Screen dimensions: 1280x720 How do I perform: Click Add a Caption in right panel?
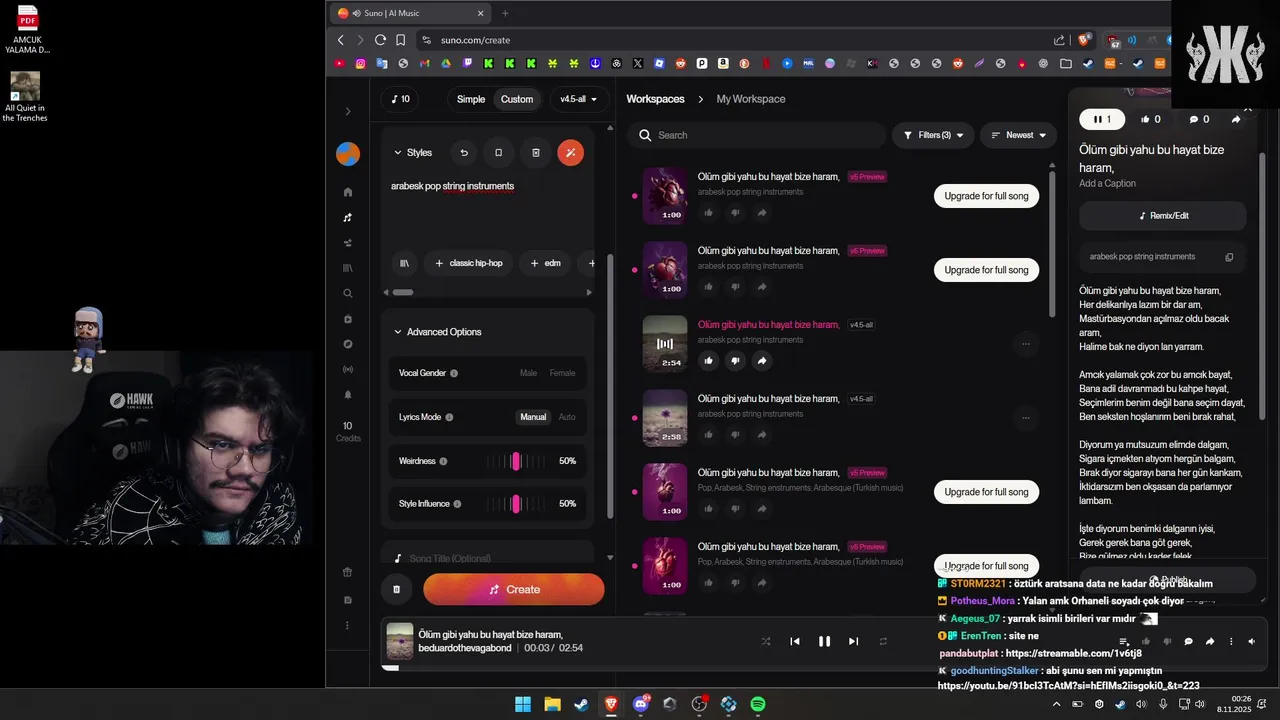tap(1107, 184)
